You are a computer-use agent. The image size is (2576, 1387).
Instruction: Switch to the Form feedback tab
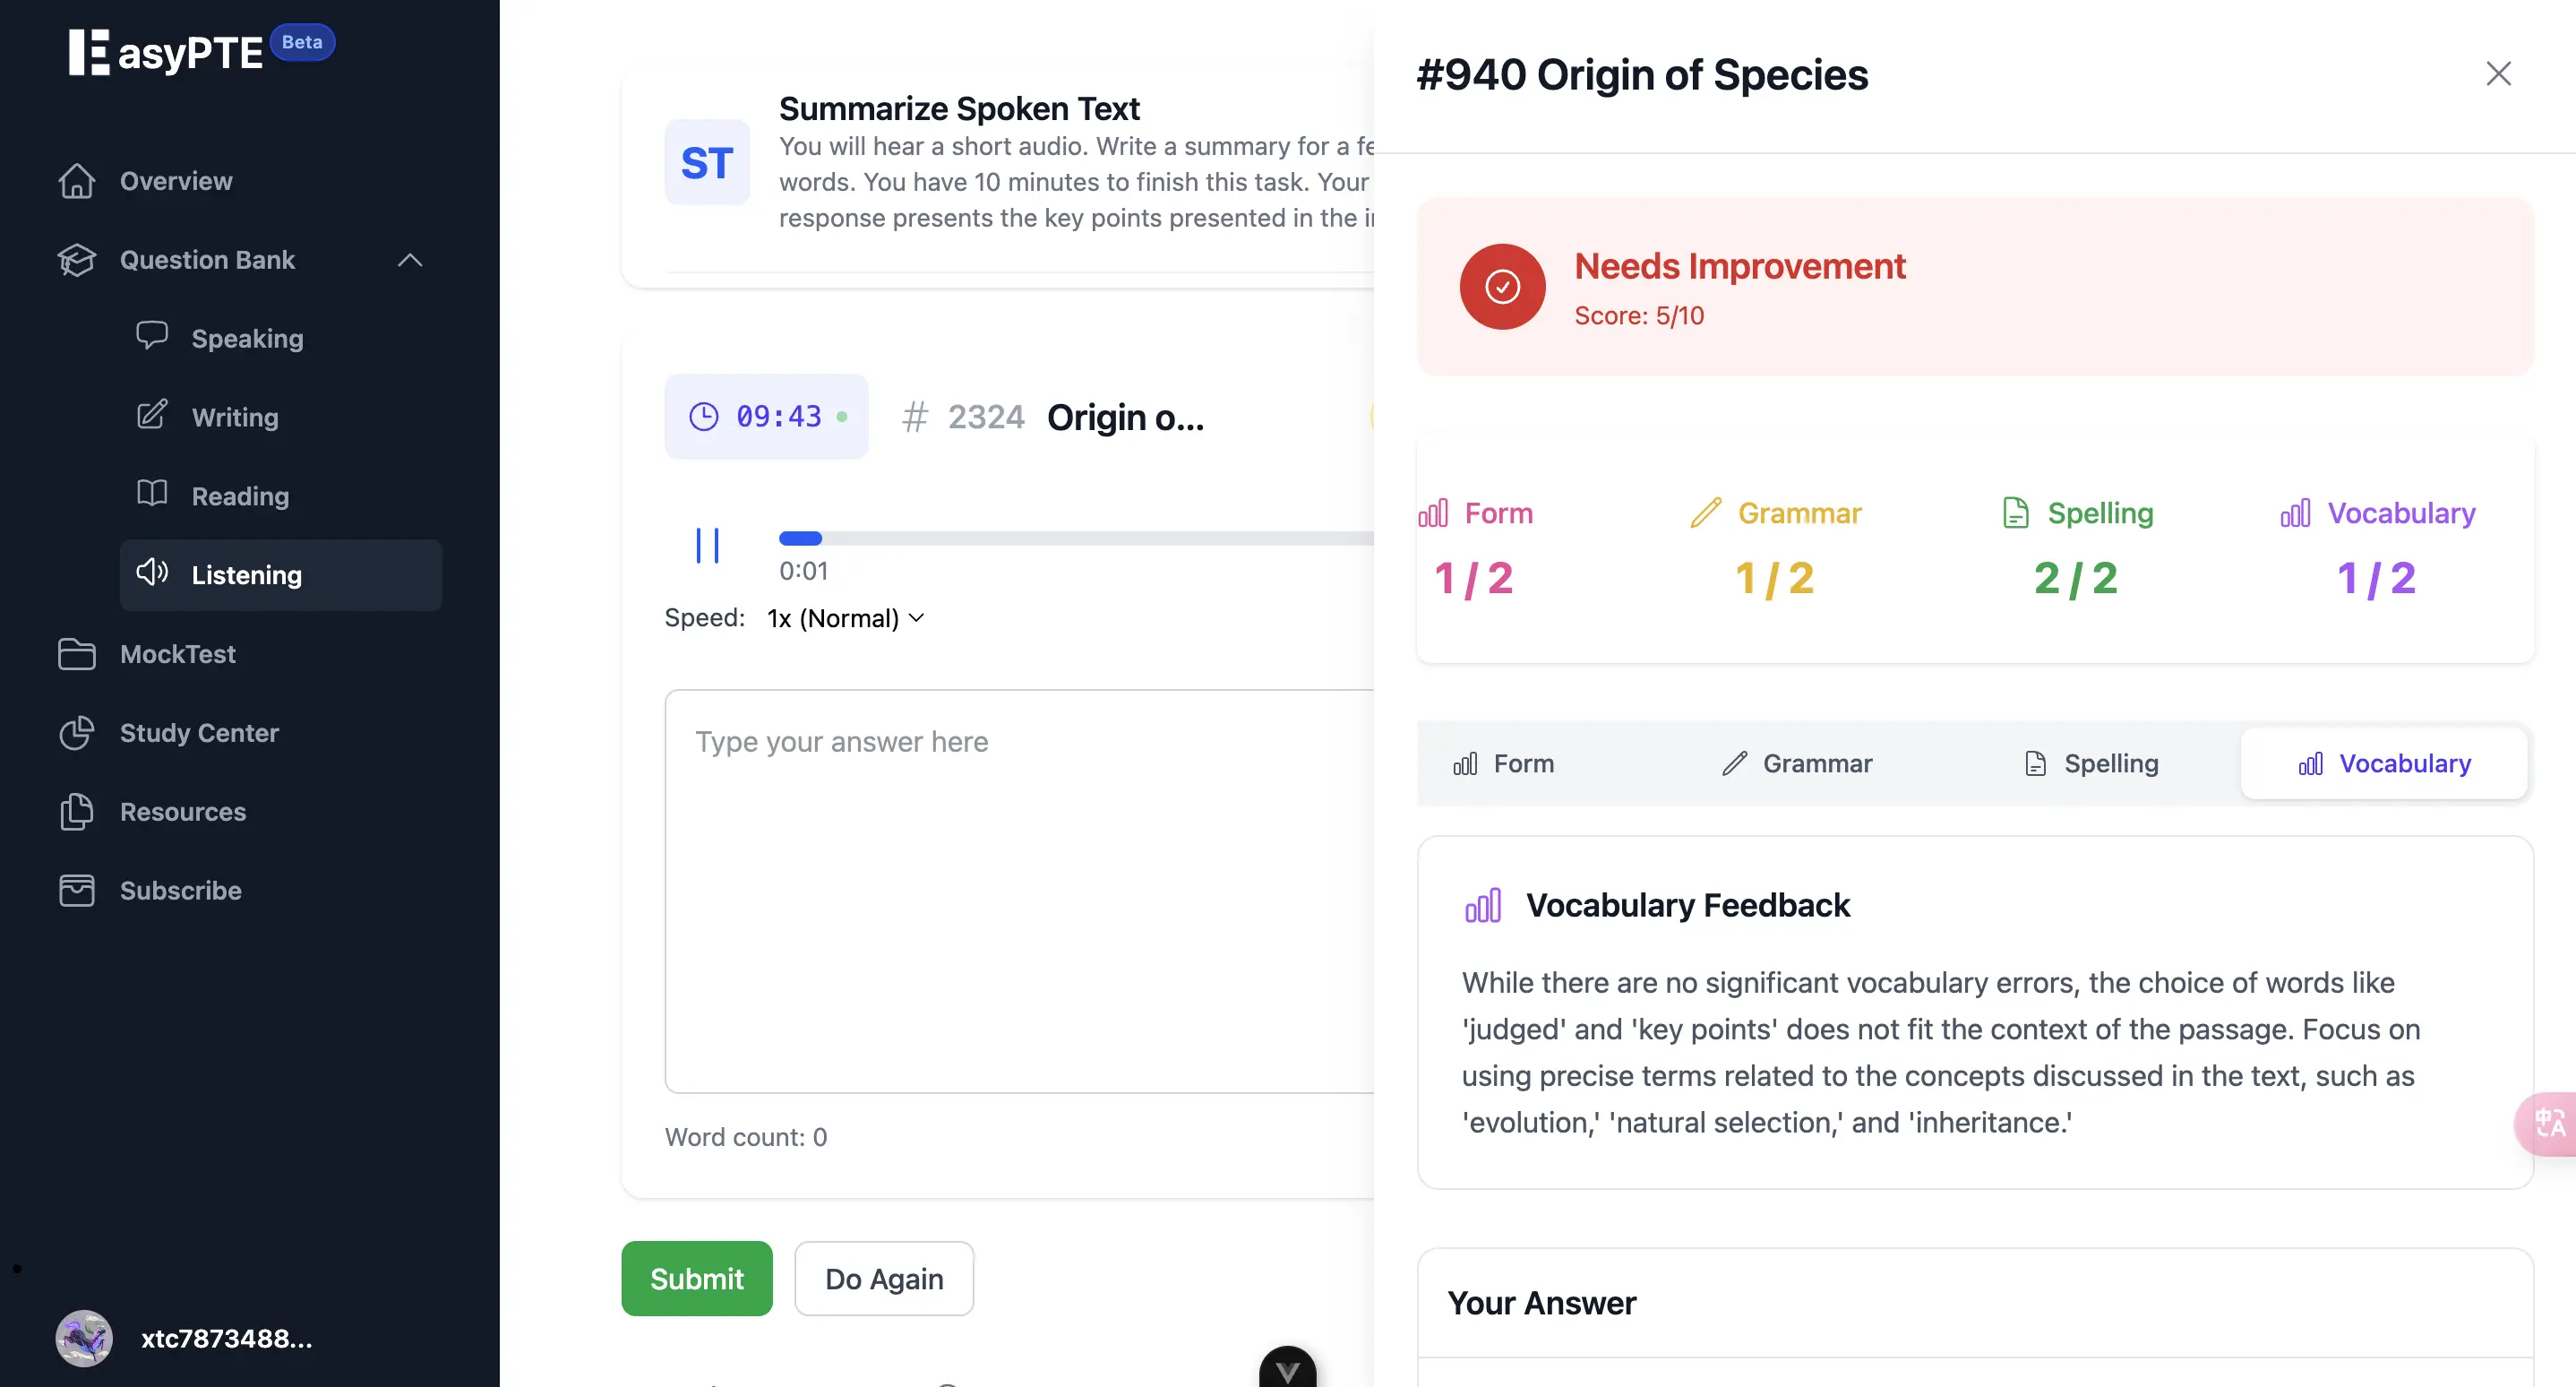coord(1503,763)
